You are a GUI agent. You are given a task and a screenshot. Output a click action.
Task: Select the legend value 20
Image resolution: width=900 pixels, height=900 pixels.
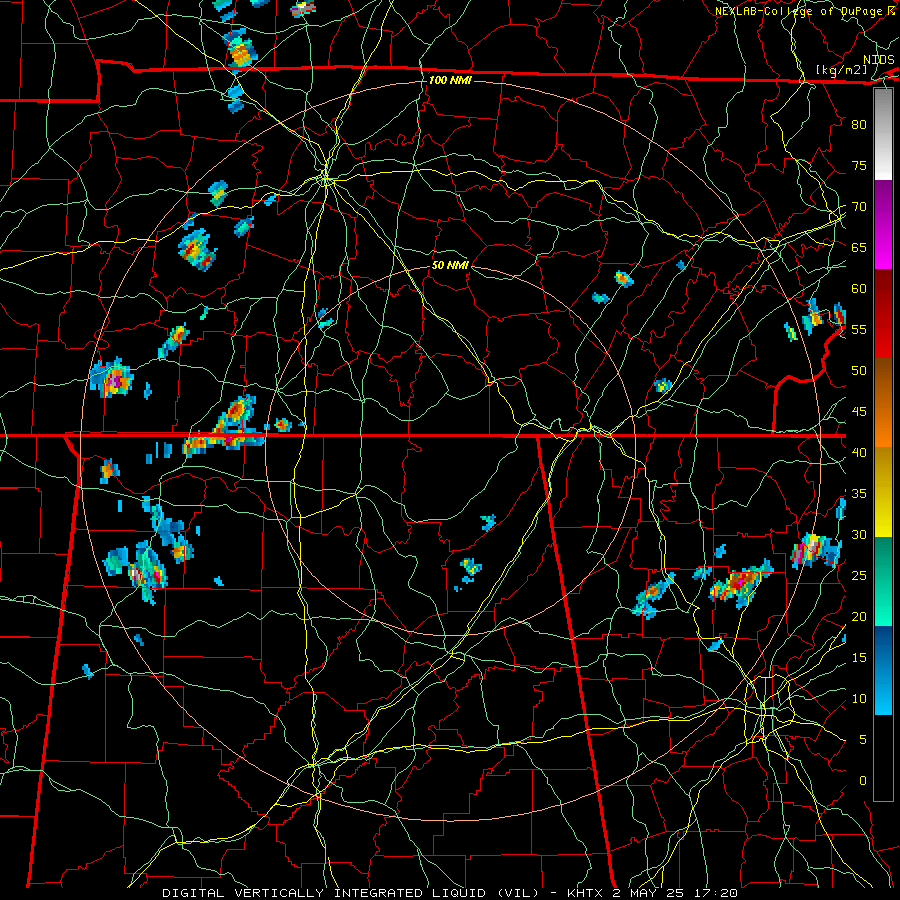(859, 617)
